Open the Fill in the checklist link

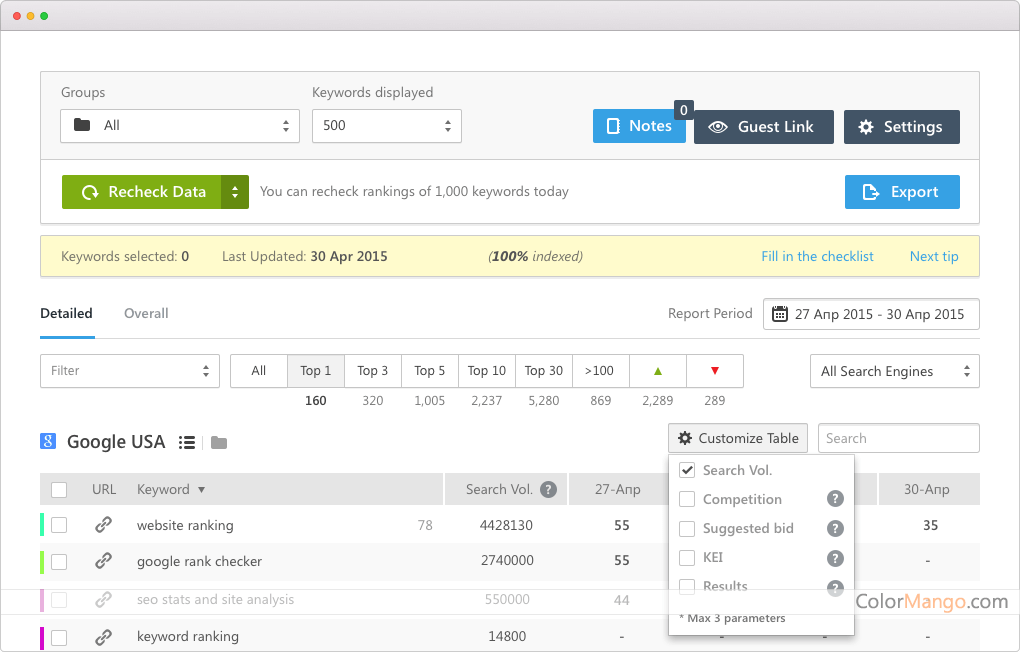(x=817, y=256)
